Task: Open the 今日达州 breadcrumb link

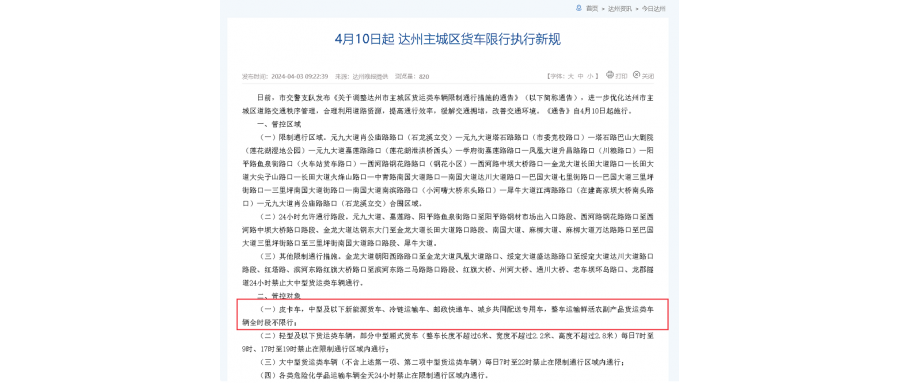Action: pyautogui.click(x=653, y=9)
